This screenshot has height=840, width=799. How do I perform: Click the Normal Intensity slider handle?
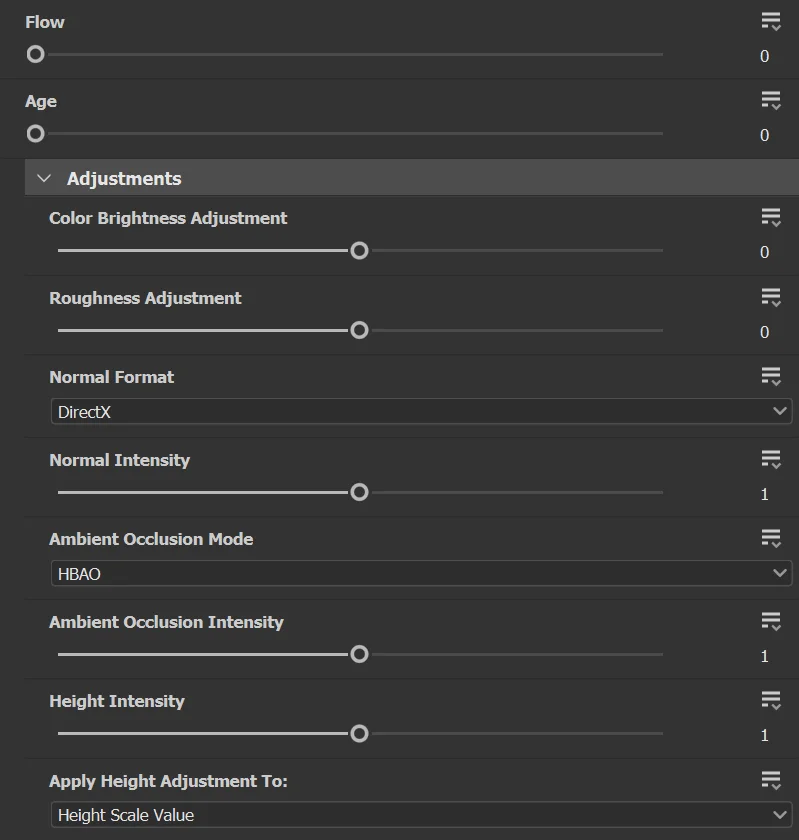(359, 492)
